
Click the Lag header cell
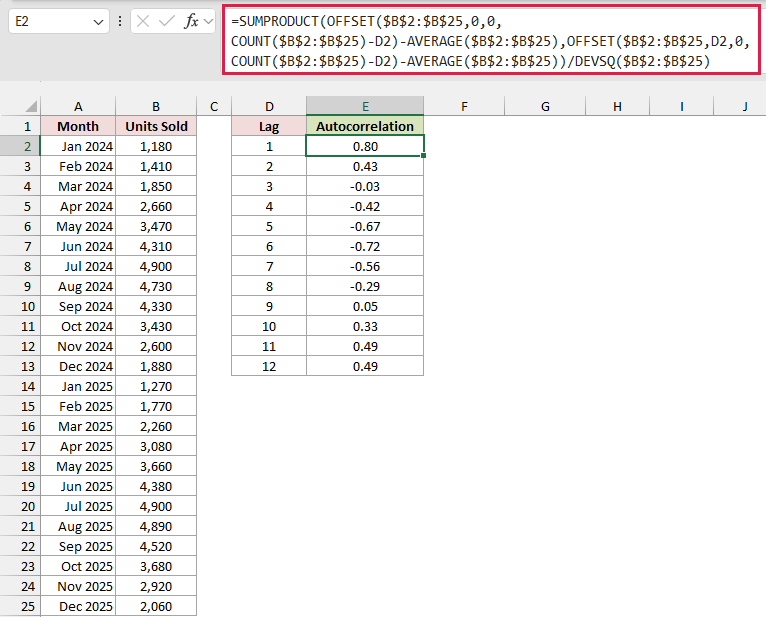point(269,126)
